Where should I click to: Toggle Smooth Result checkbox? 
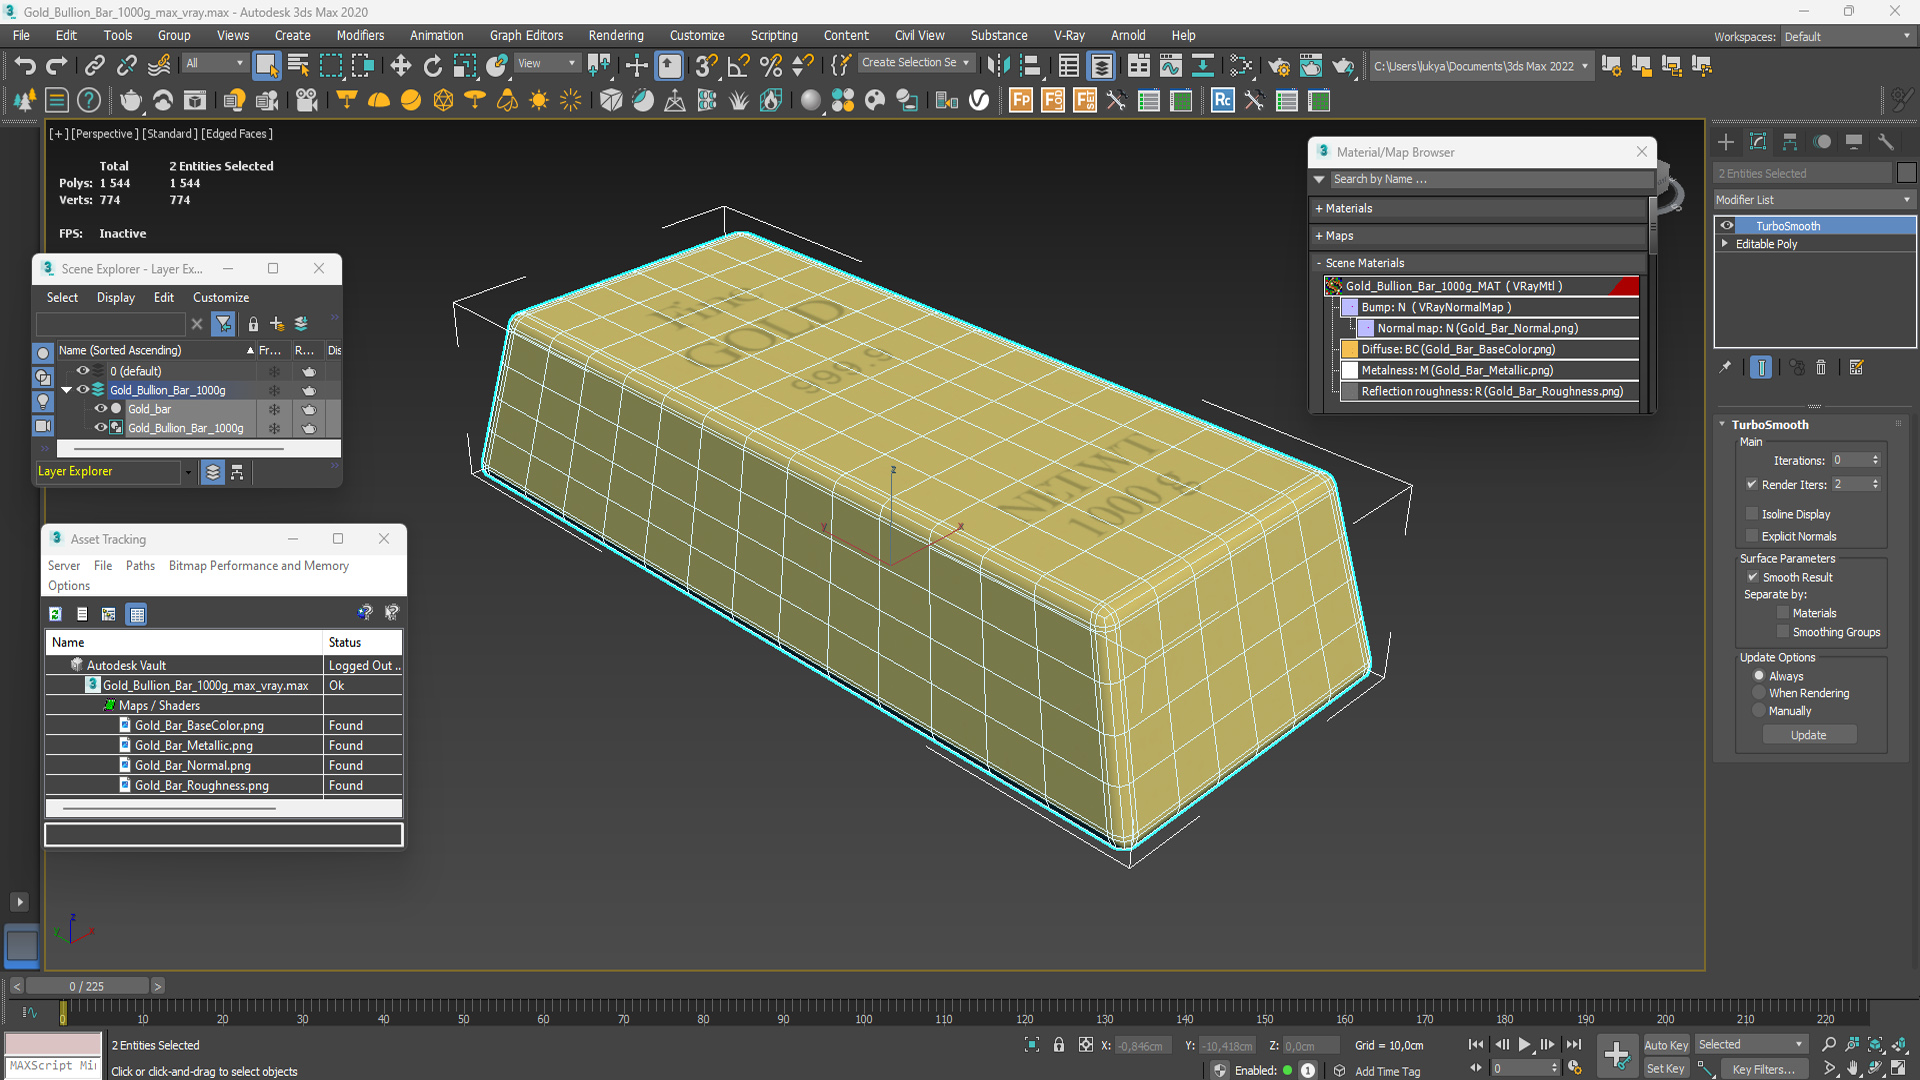[x=1753, y=577]
